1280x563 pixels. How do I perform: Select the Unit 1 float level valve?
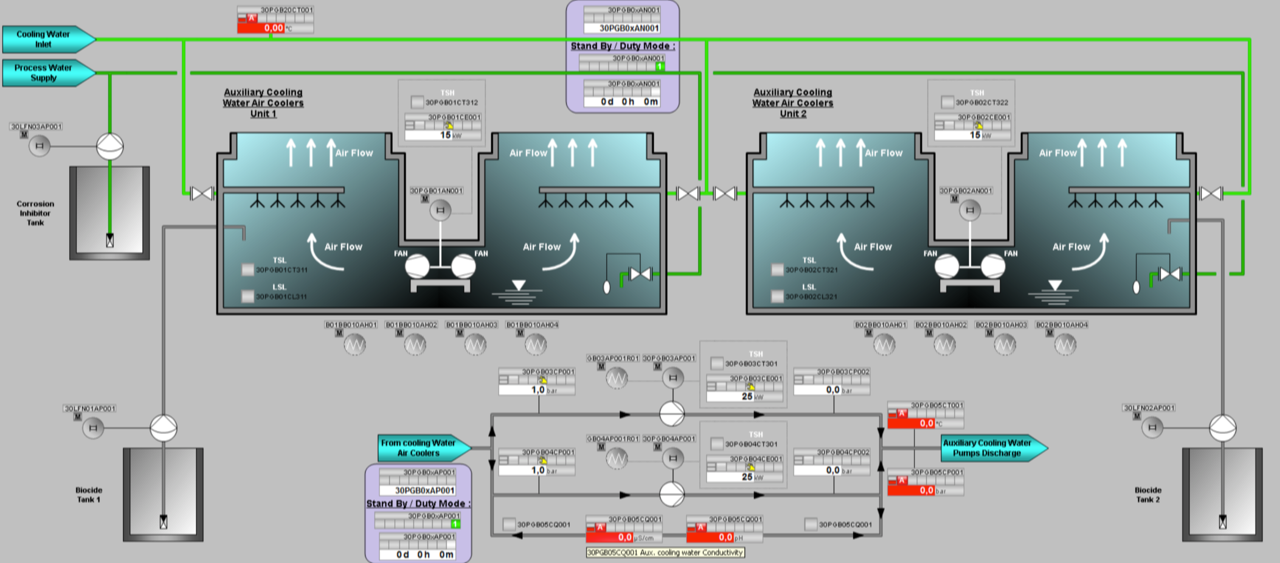[639, 273]
